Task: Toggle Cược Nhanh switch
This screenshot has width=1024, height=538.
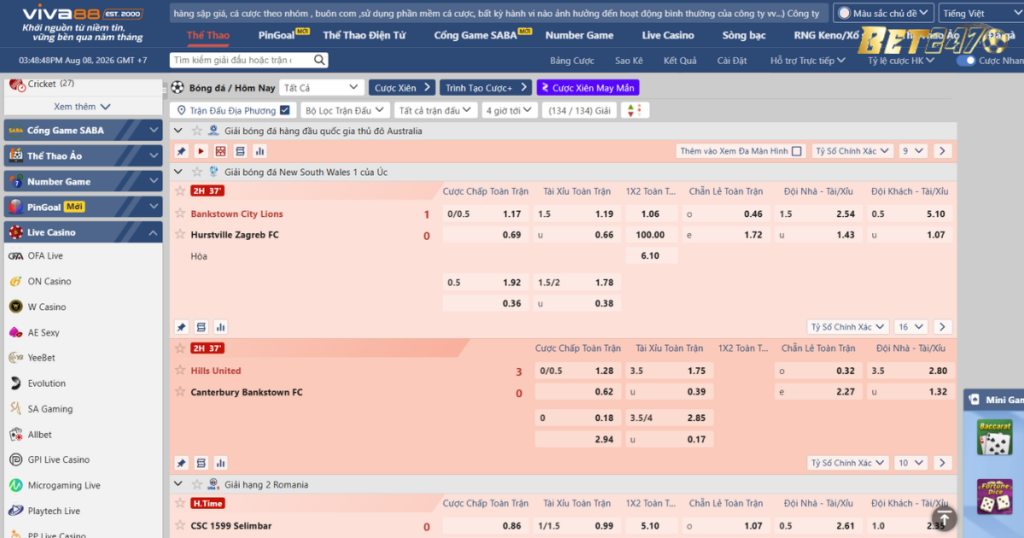Action: point(965,60)
